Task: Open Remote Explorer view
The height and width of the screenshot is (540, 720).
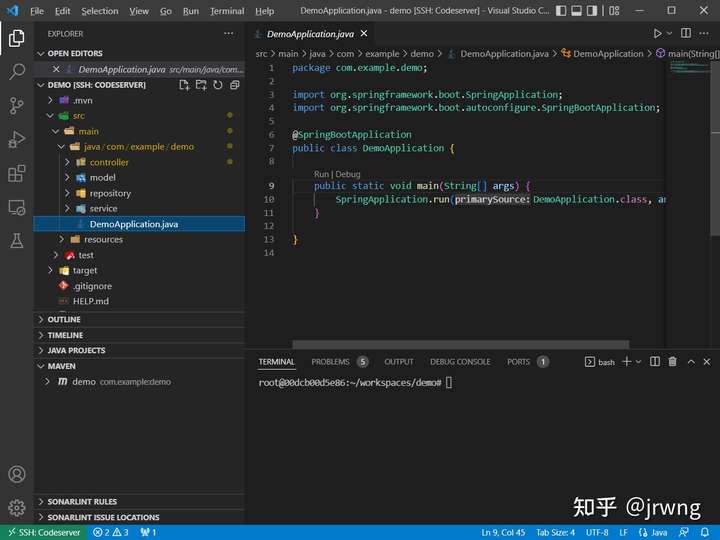Action: coord(17,208)
